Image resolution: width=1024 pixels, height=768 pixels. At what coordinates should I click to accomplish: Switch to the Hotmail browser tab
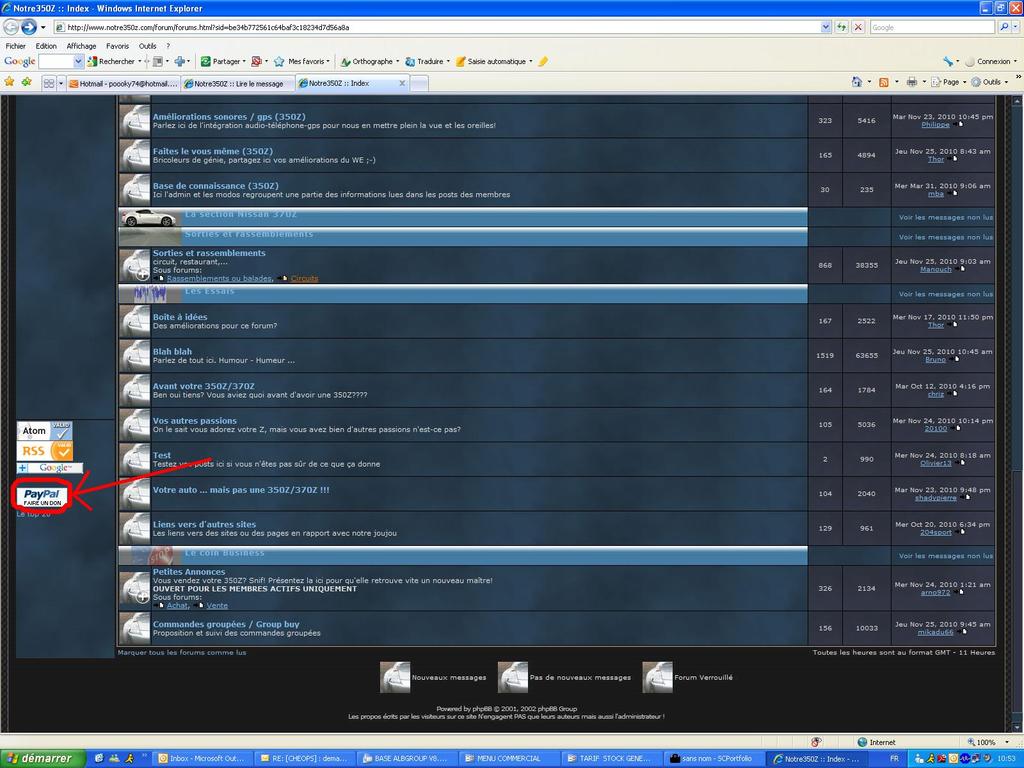(124, 83)
